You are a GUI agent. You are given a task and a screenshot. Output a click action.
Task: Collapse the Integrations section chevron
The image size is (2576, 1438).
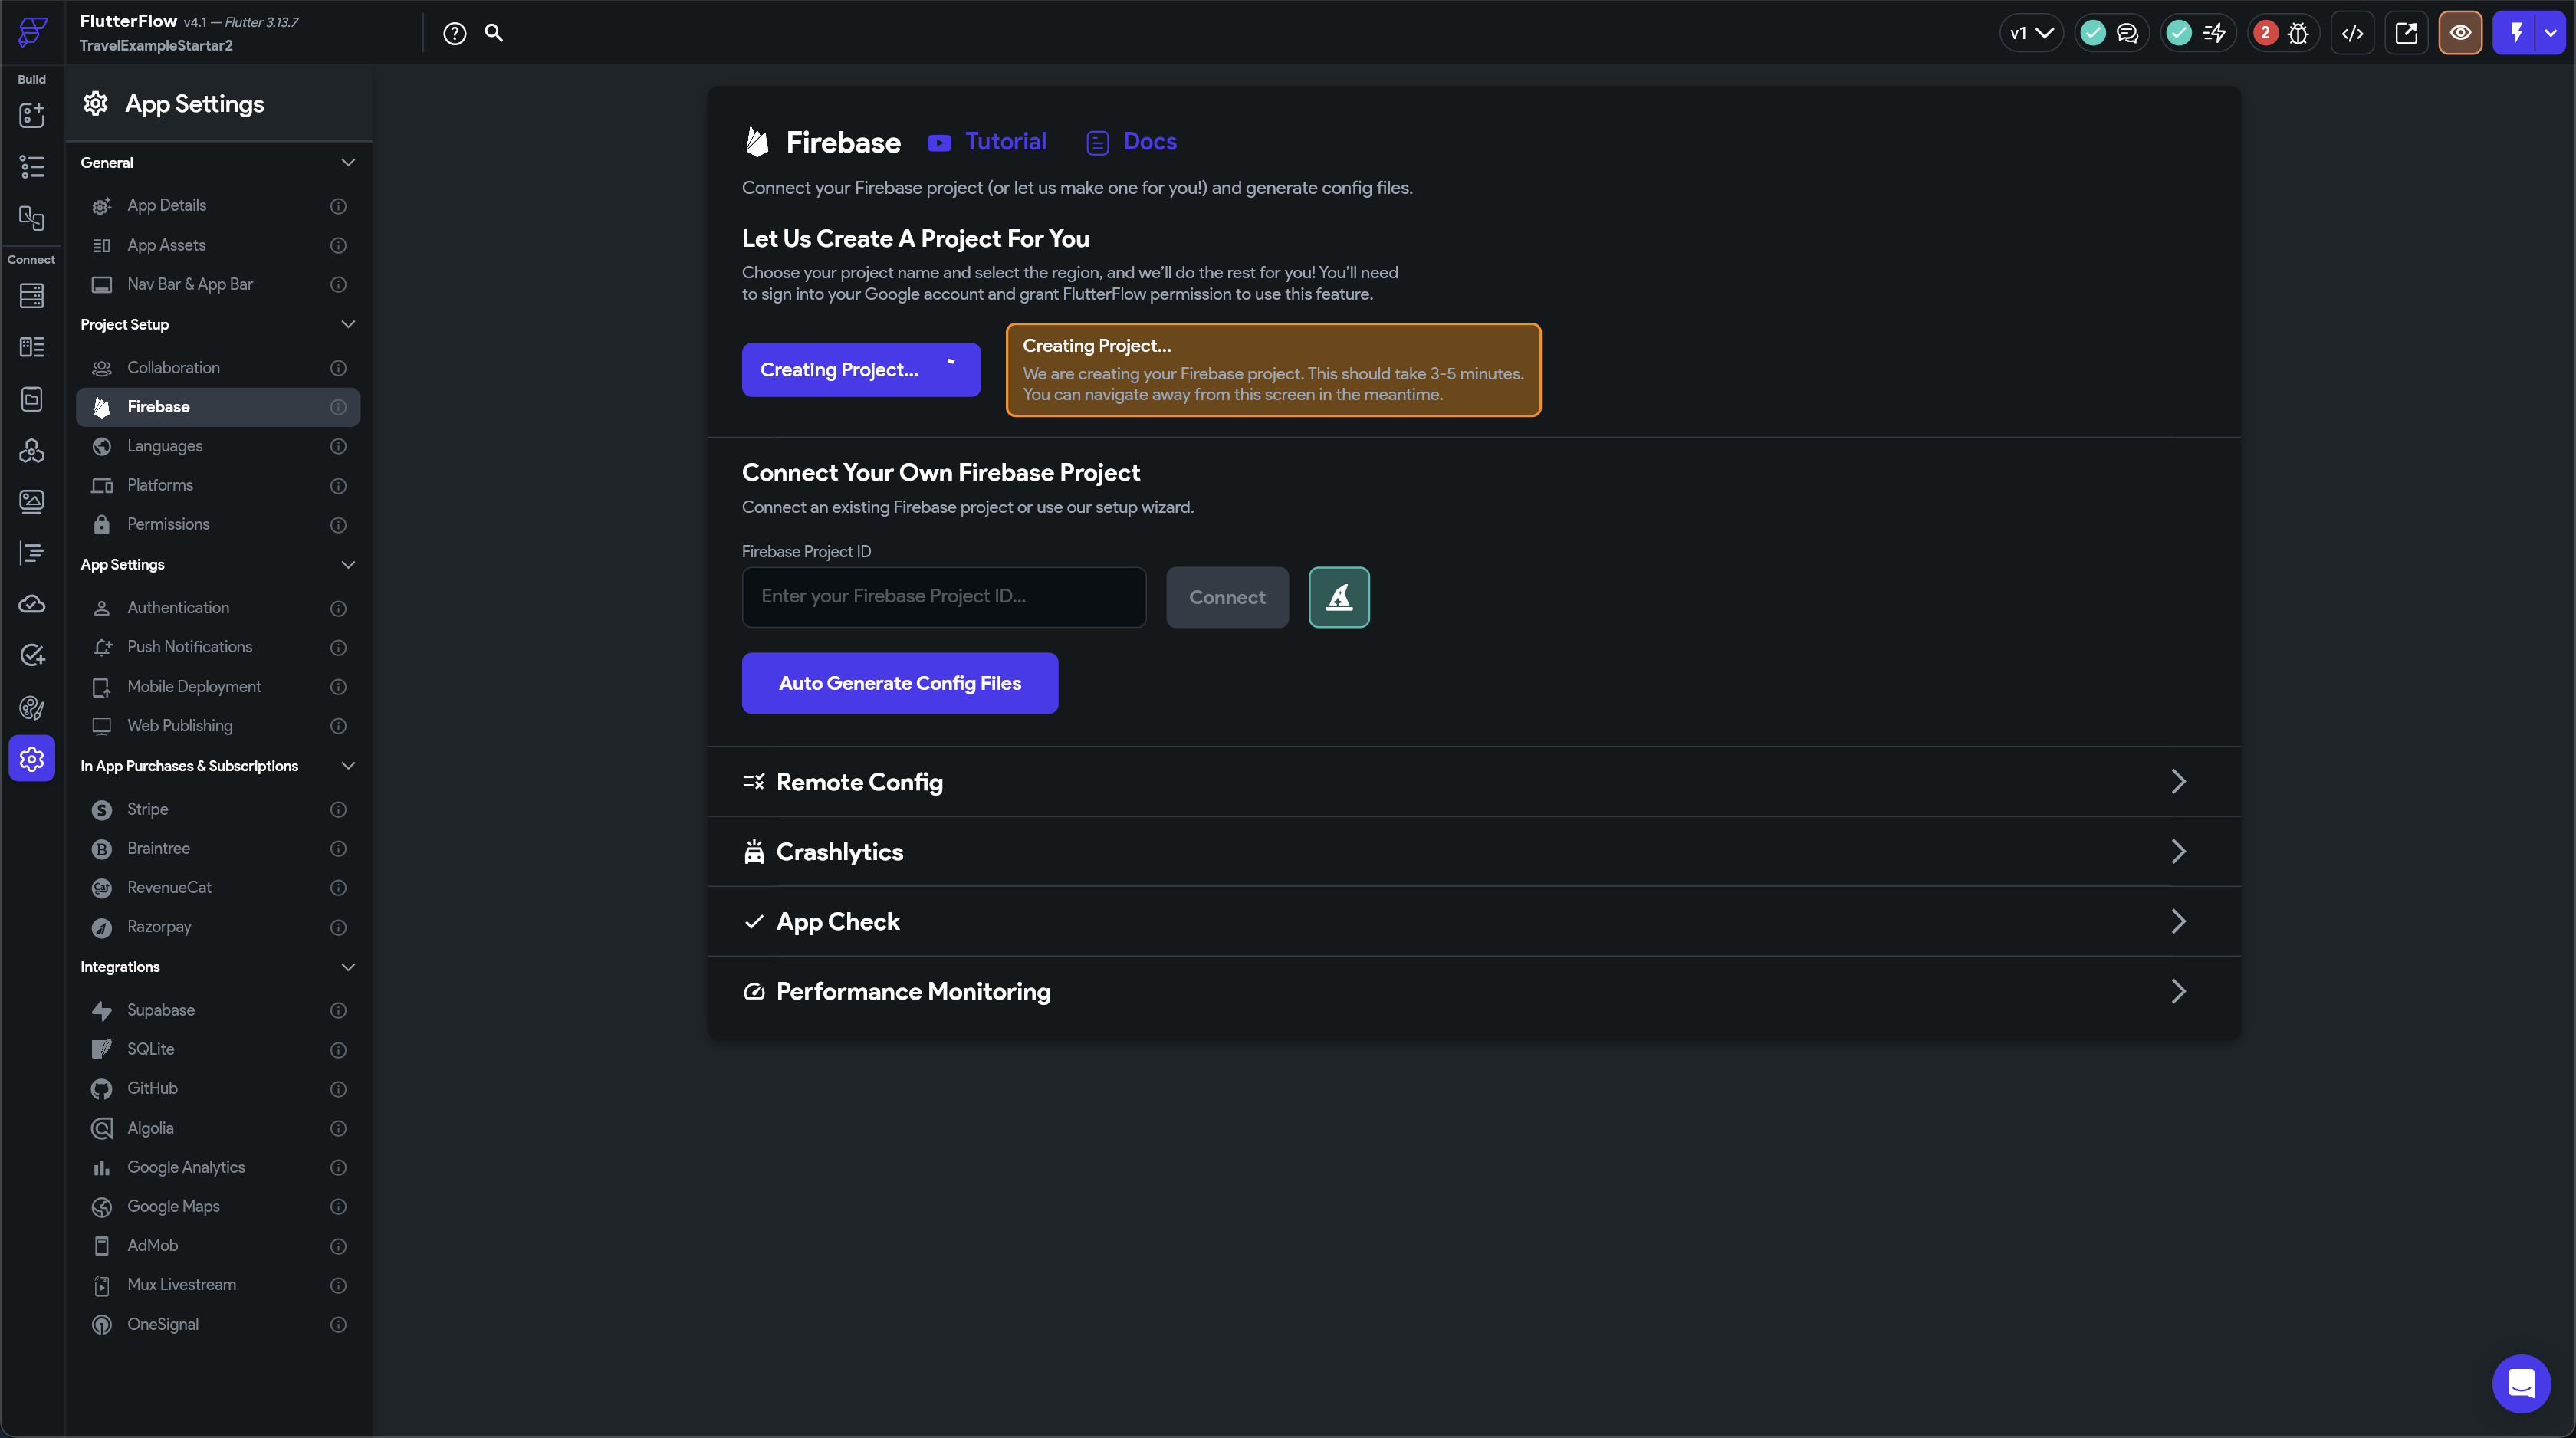point(347,967)
